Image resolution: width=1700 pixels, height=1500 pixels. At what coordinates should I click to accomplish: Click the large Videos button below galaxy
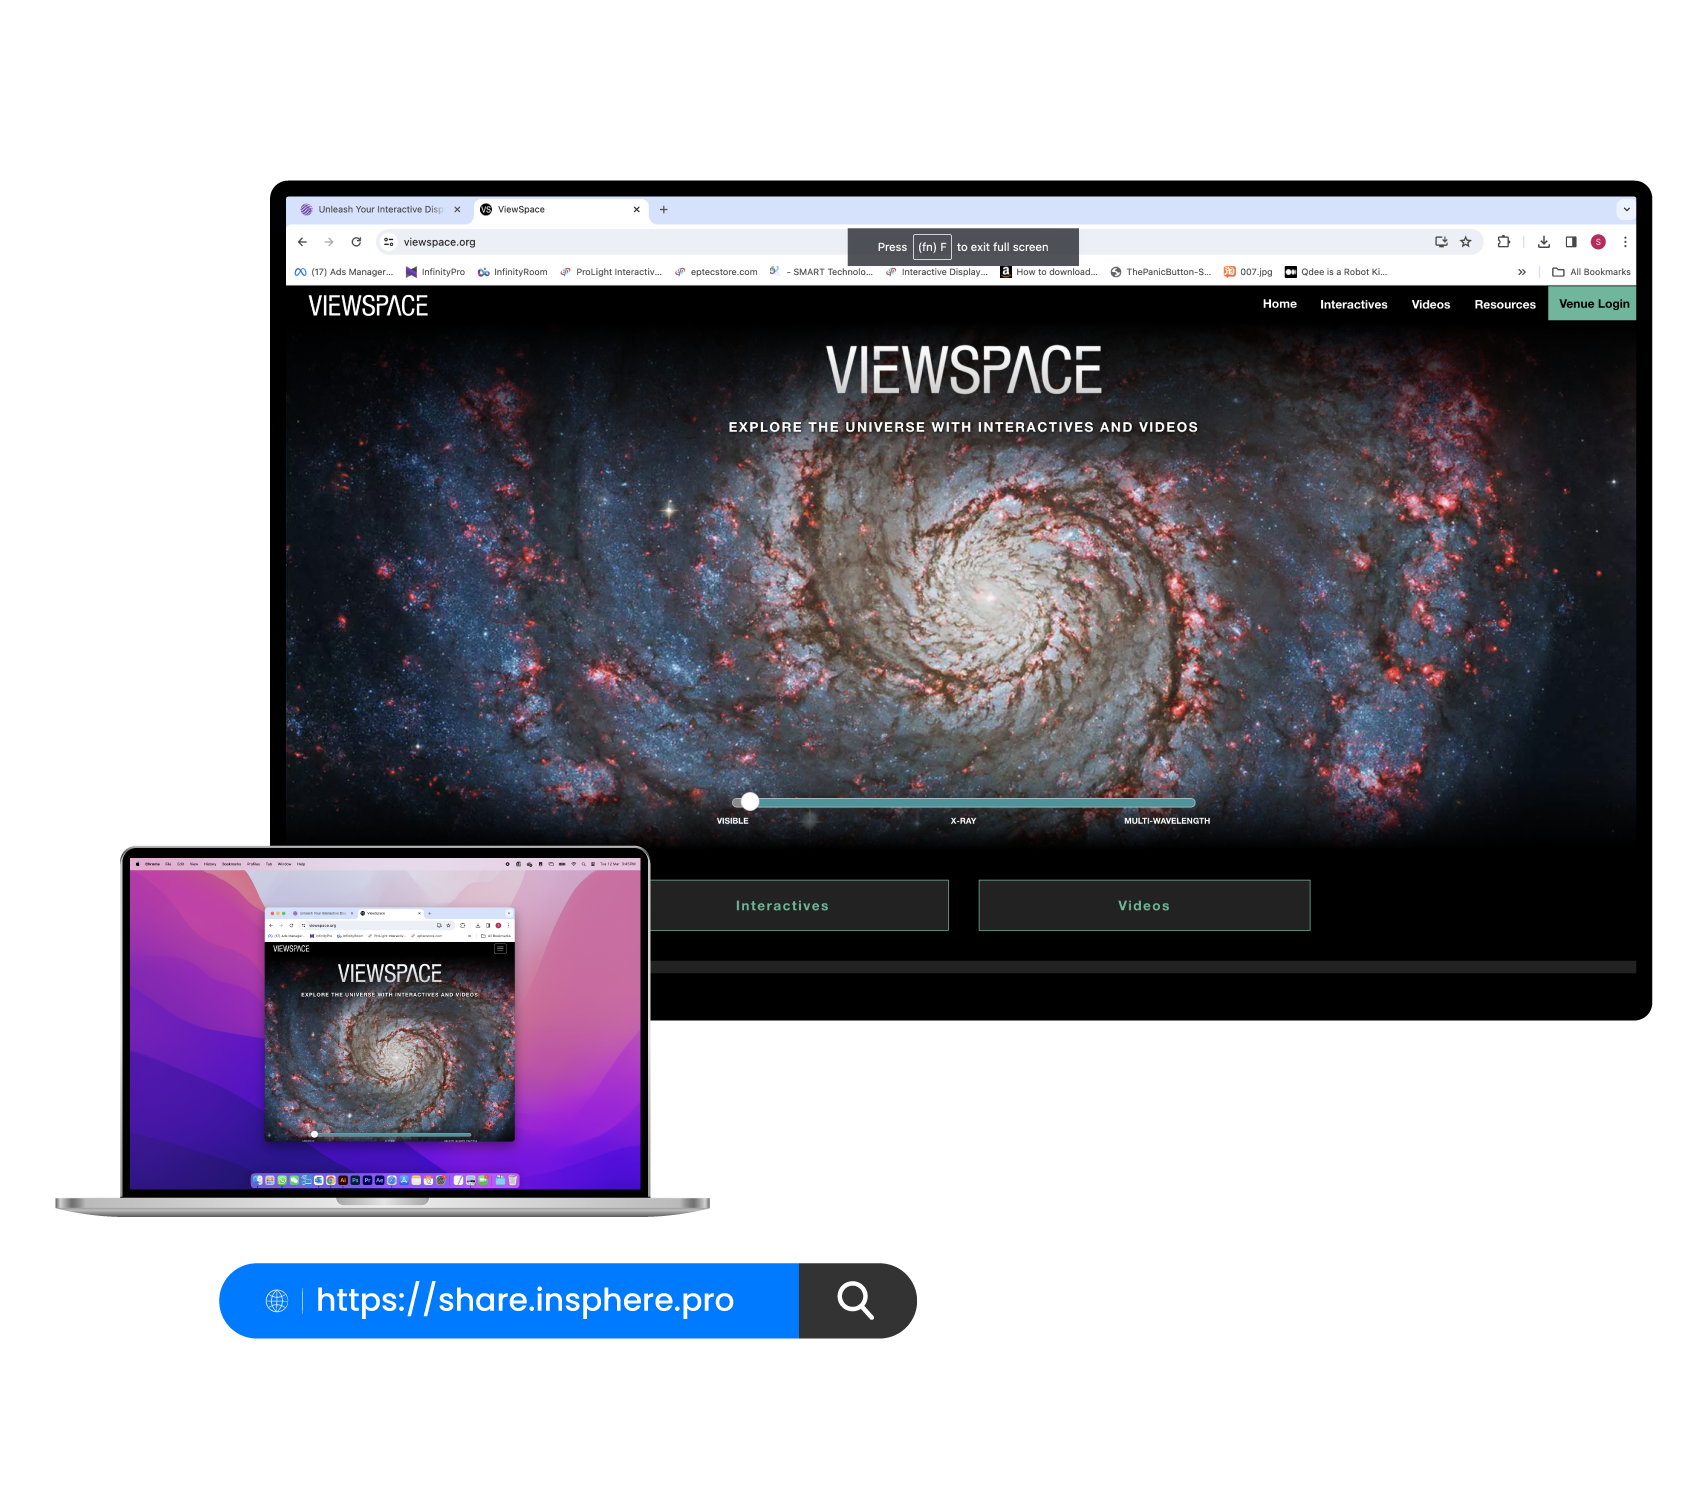click(x=1144, y=905)
